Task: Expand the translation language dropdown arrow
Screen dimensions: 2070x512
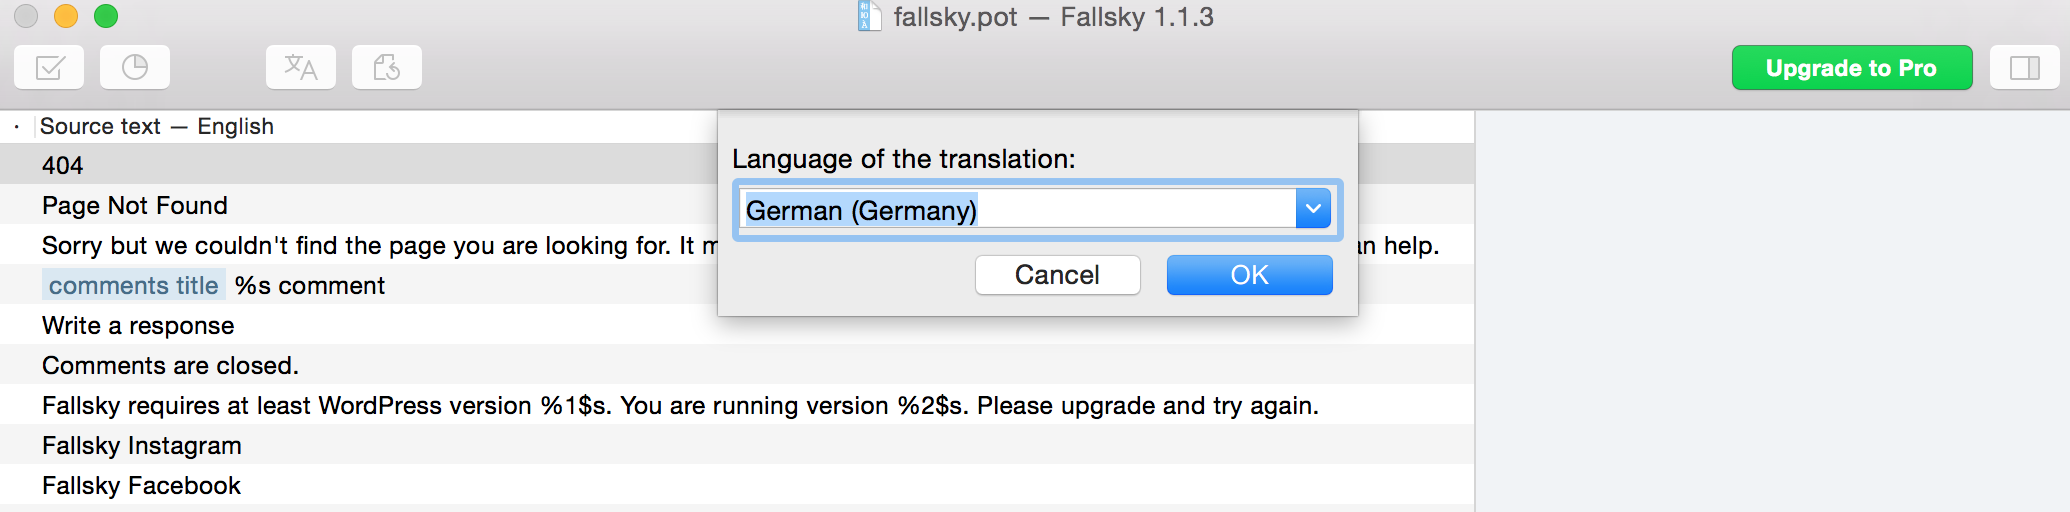Action: 1313,209
